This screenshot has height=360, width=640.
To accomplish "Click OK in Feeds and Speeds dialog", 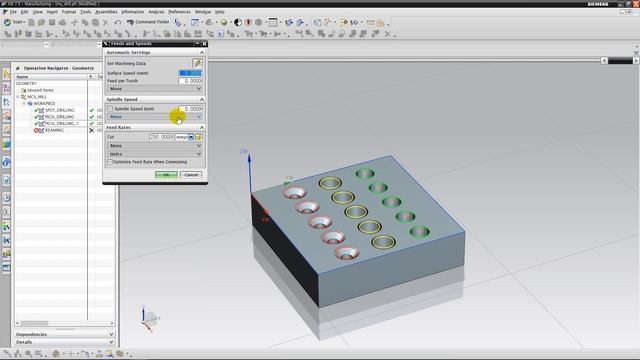I will [x=166, y=175].
